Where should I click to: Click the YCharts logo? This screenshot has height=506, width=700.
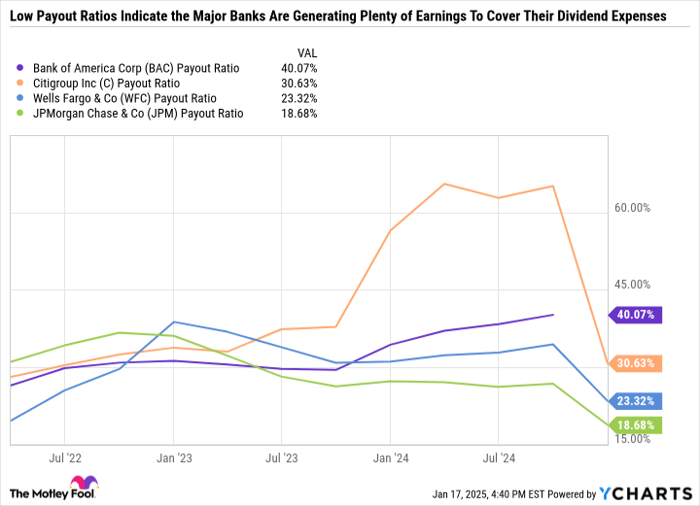click(x=646, y=493)
